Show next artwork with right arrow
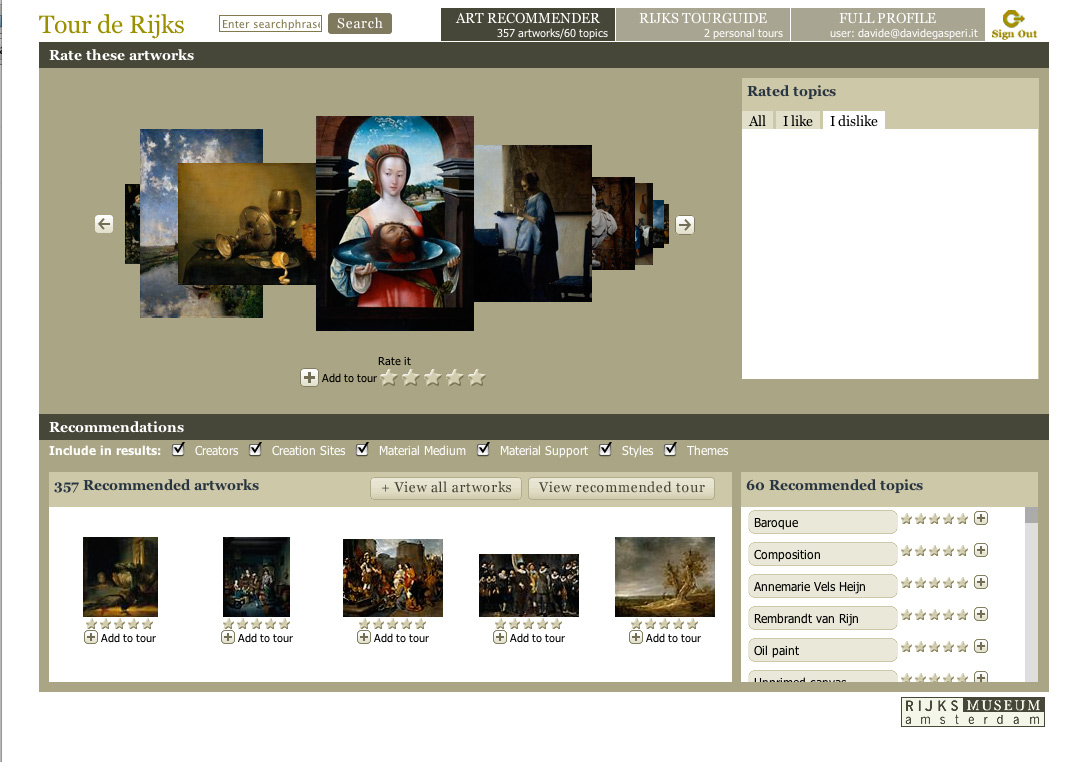The height and width of the screenshot is (762, 1072). [685, 225]
